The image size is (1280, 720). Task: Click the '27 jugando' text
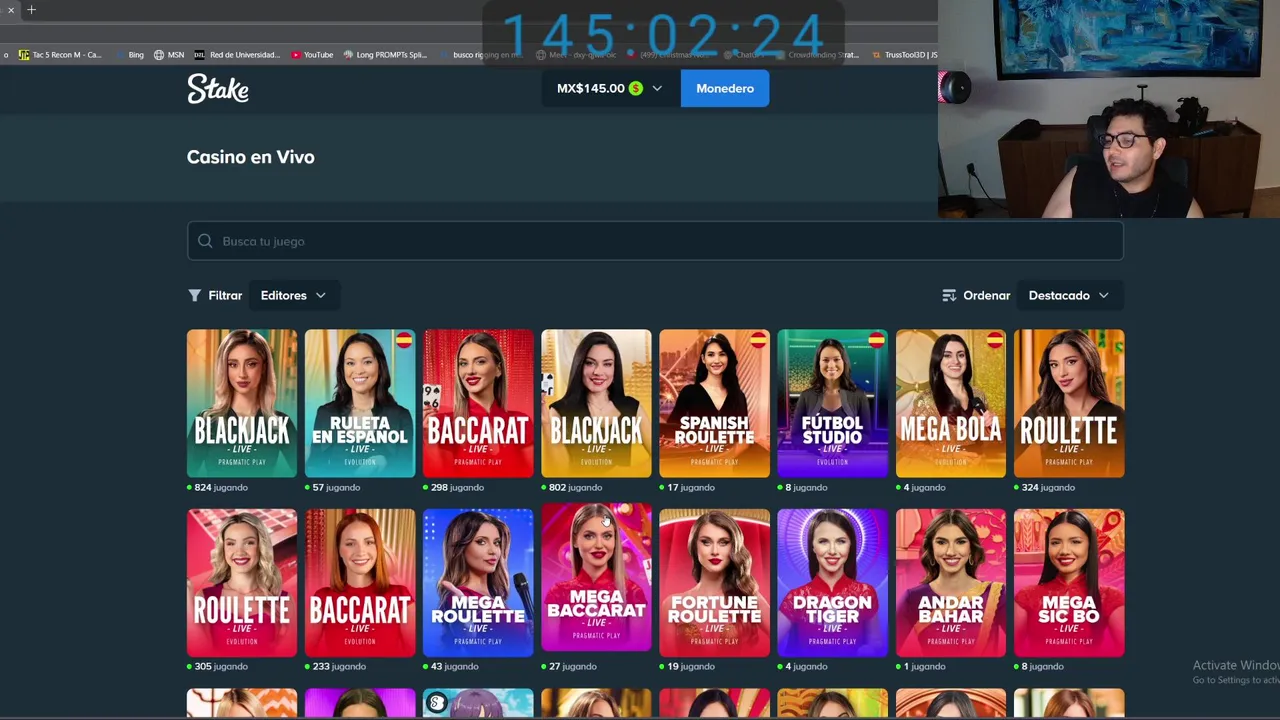coord(572,666)
